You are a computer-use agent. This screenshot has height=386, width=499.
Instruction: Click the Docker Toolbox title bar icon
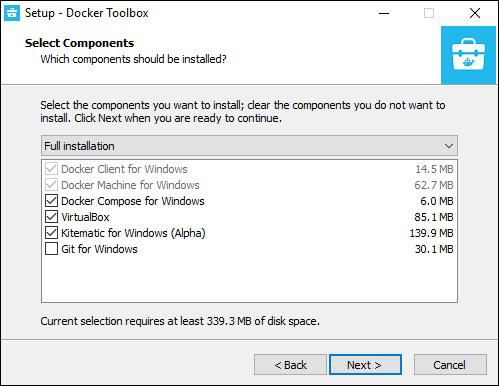point(12,13)
